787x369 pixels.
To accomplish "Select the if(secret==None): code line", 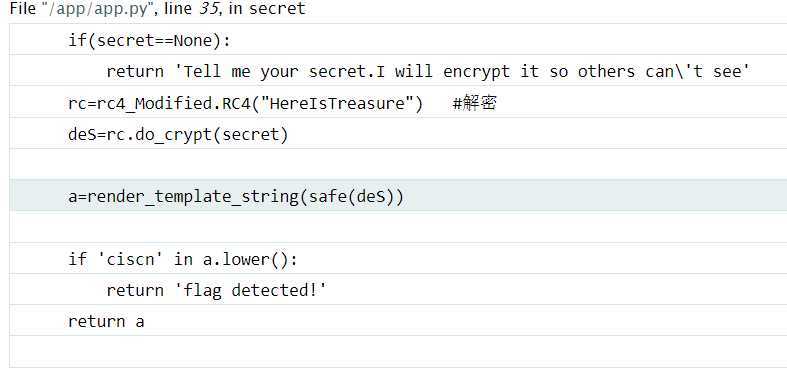I will click(398, 40).
